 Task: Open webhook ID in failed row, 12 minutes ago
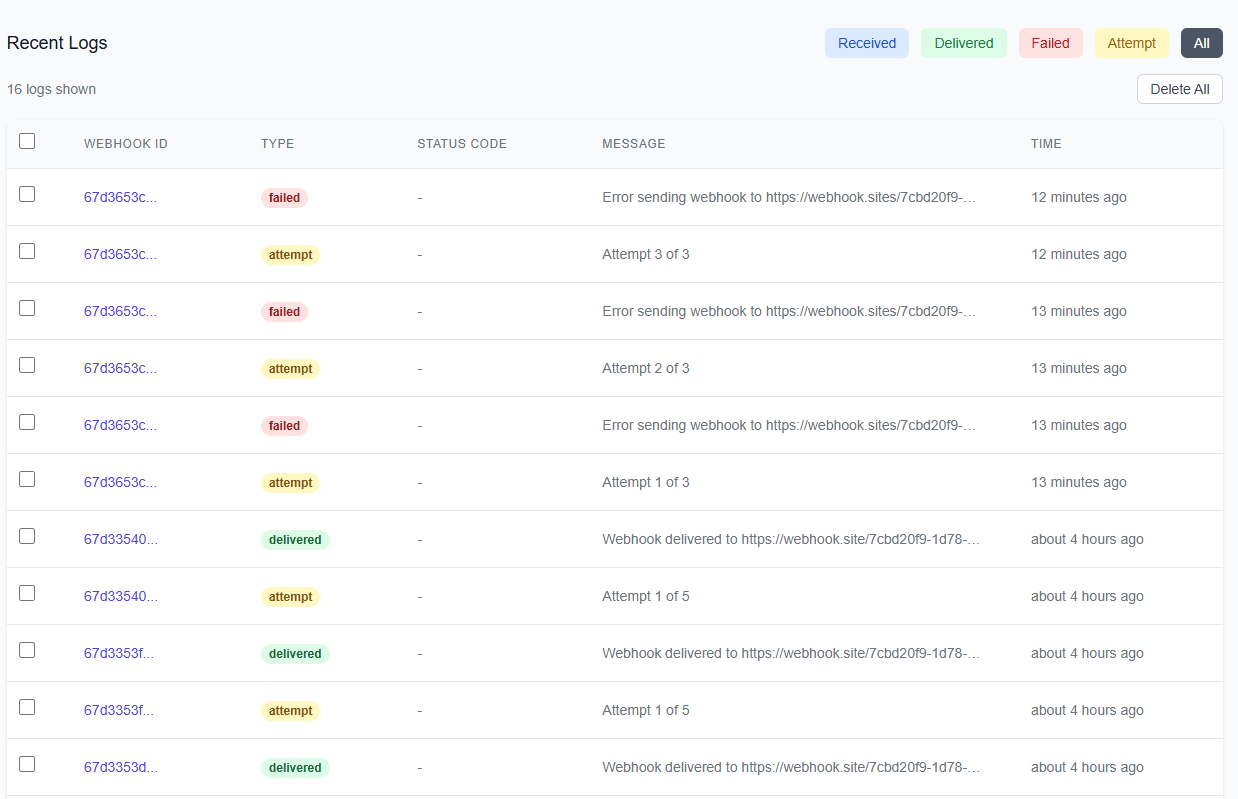click(x=120, y=197)
